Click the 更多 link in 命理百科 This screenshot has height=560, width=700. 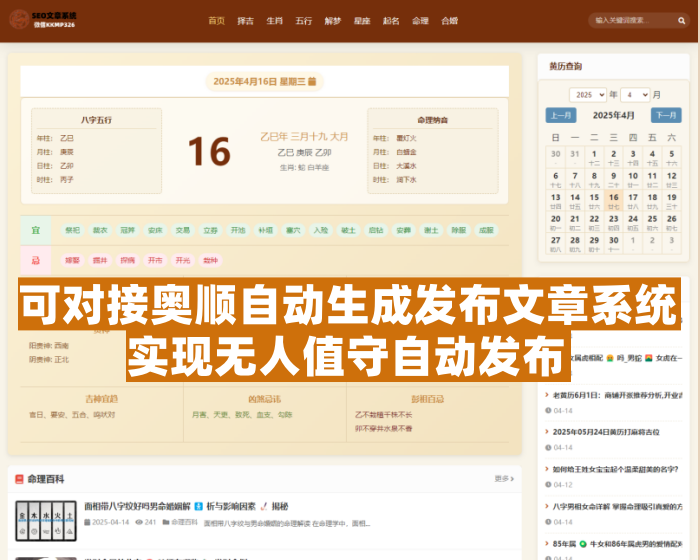[x=502, y=479]
